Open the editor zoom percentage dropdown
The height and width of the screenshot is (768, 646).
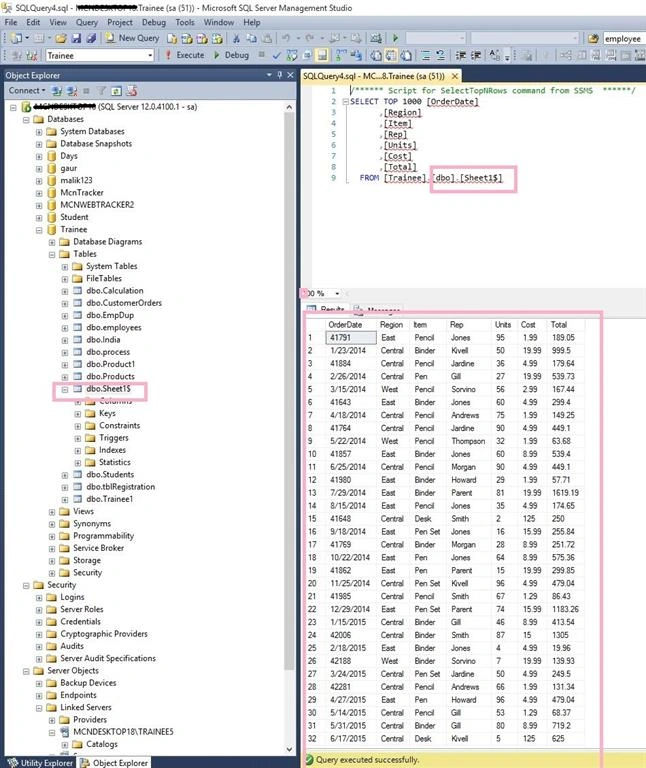tap(337, 293)
